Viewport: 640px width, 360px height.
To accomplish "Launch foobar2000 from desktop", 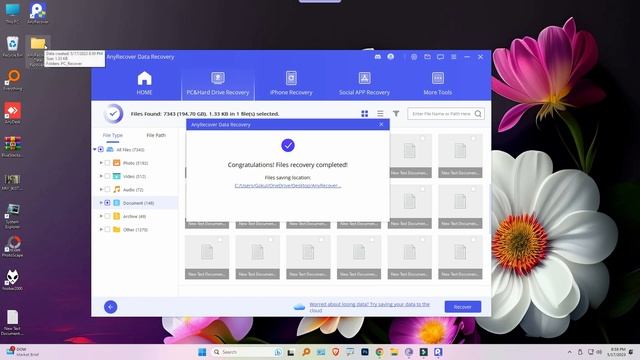I will 12,279.
